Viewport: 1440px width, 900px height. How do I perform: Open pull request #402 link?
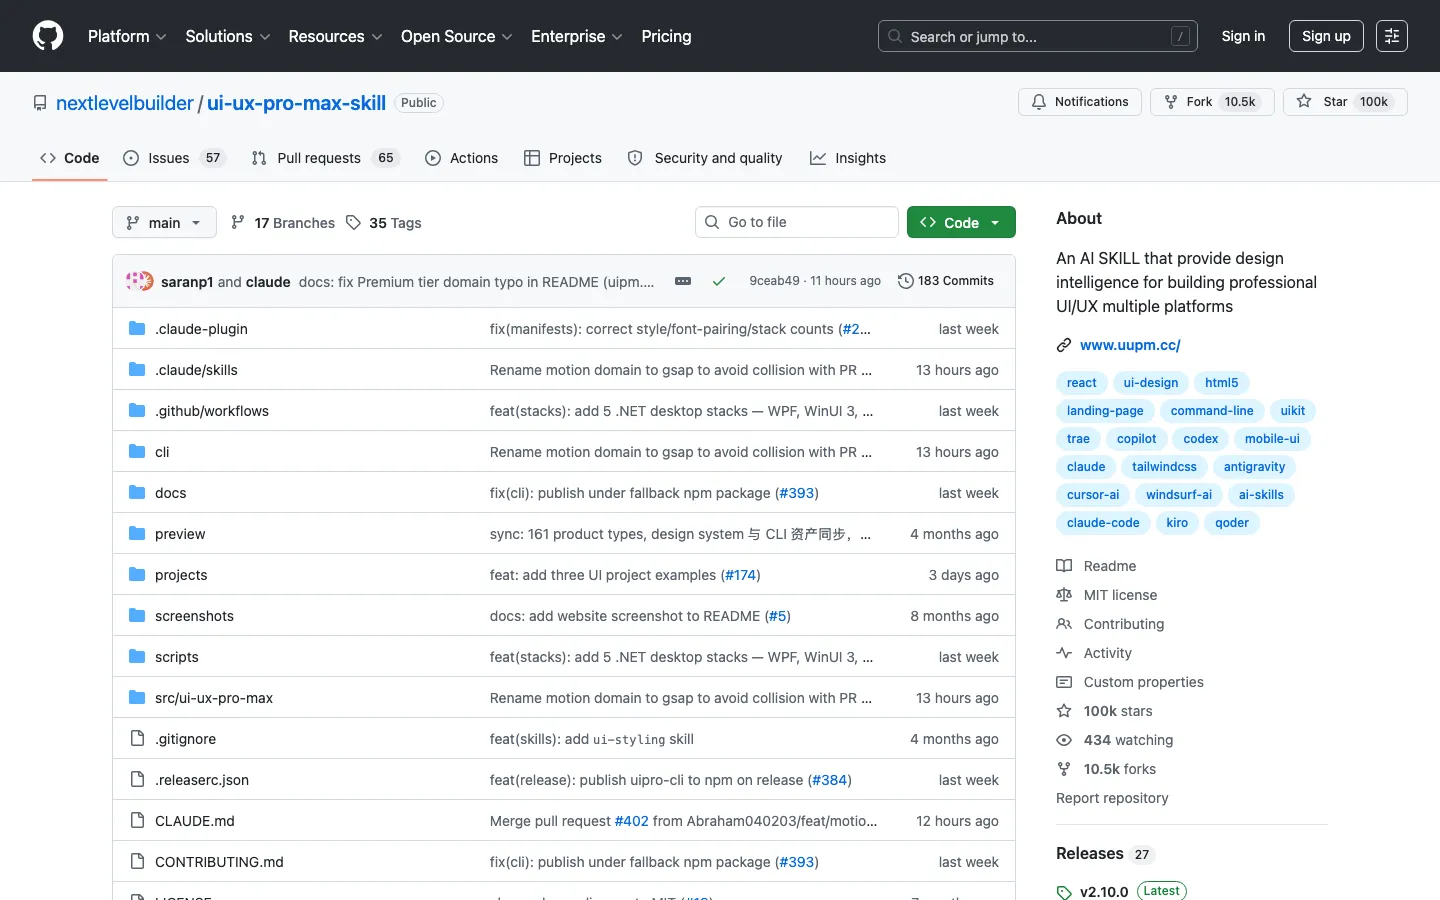[631, 821]
